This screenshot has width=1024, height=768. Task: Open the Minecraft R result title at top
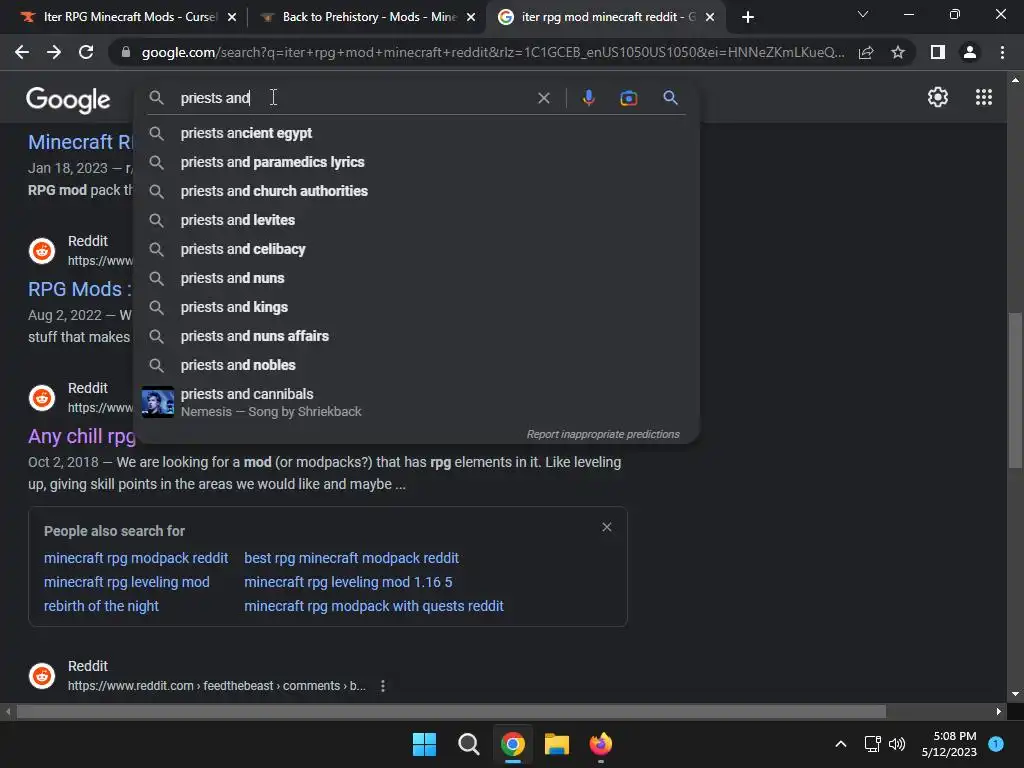pyautogui.click(x=80, y=142)
